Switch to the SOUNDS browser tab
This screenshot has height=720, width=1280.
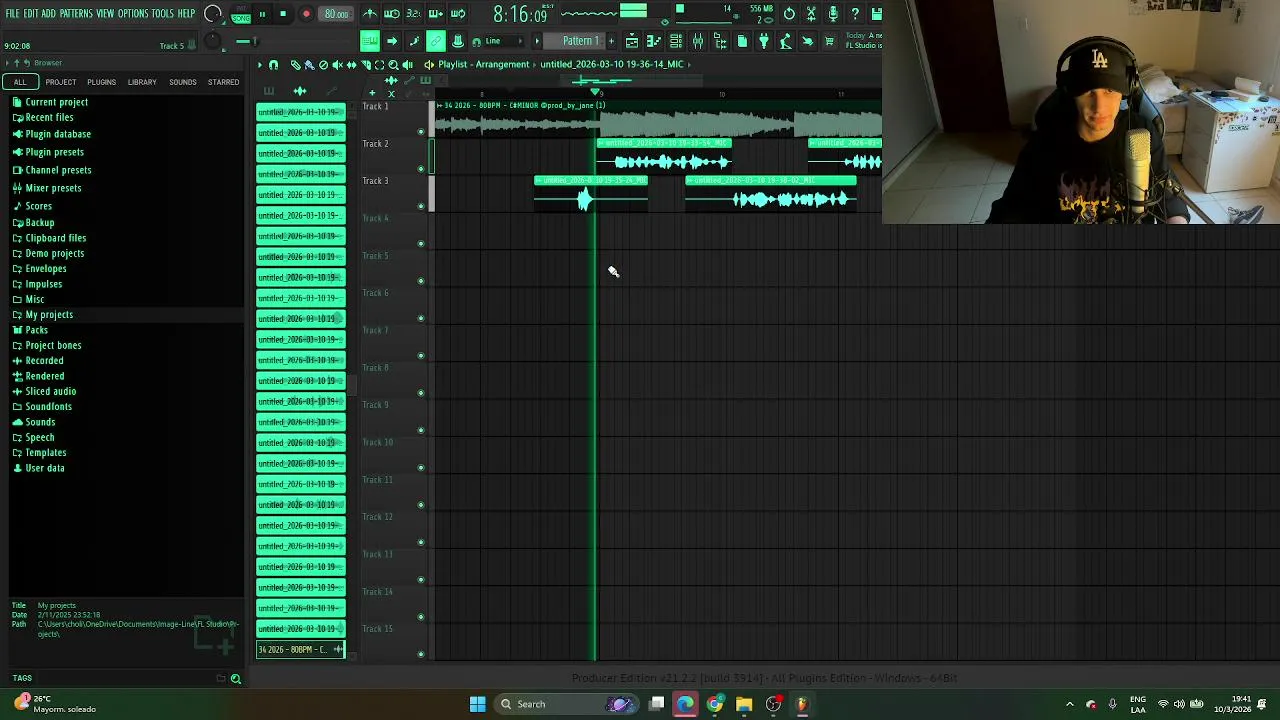[x=183, y=82]
